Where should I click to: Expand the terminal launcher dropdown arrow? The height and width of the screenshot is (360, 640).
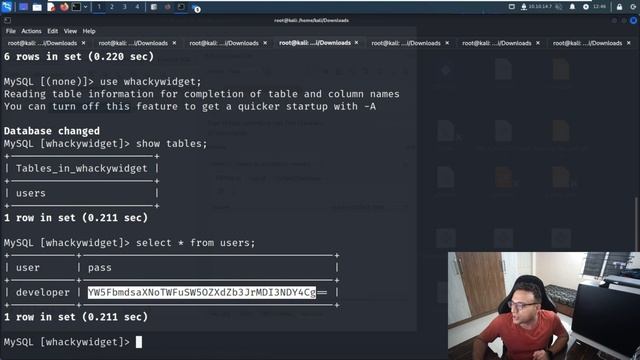tap(85, 7)
